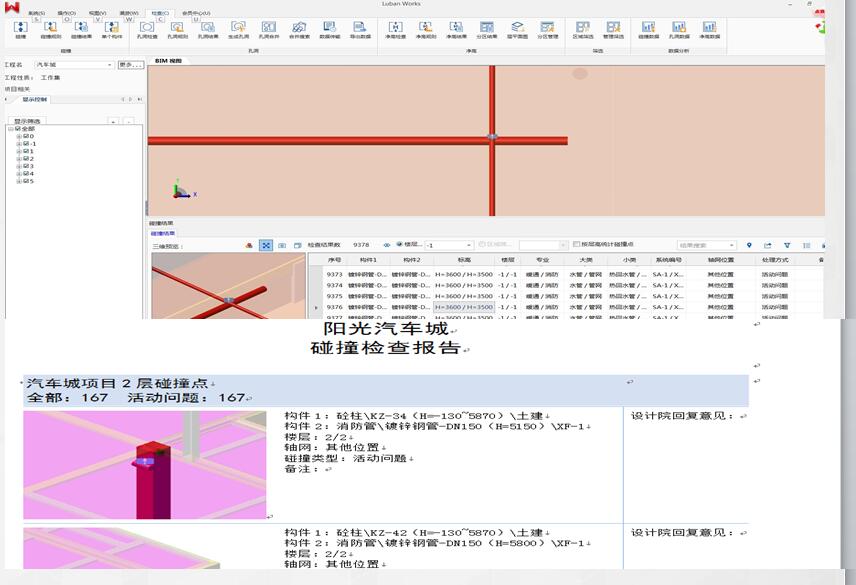Click the 区域筛选 region filter icon
The height and width of the screenshot is (585, 856).
[582, 29]
